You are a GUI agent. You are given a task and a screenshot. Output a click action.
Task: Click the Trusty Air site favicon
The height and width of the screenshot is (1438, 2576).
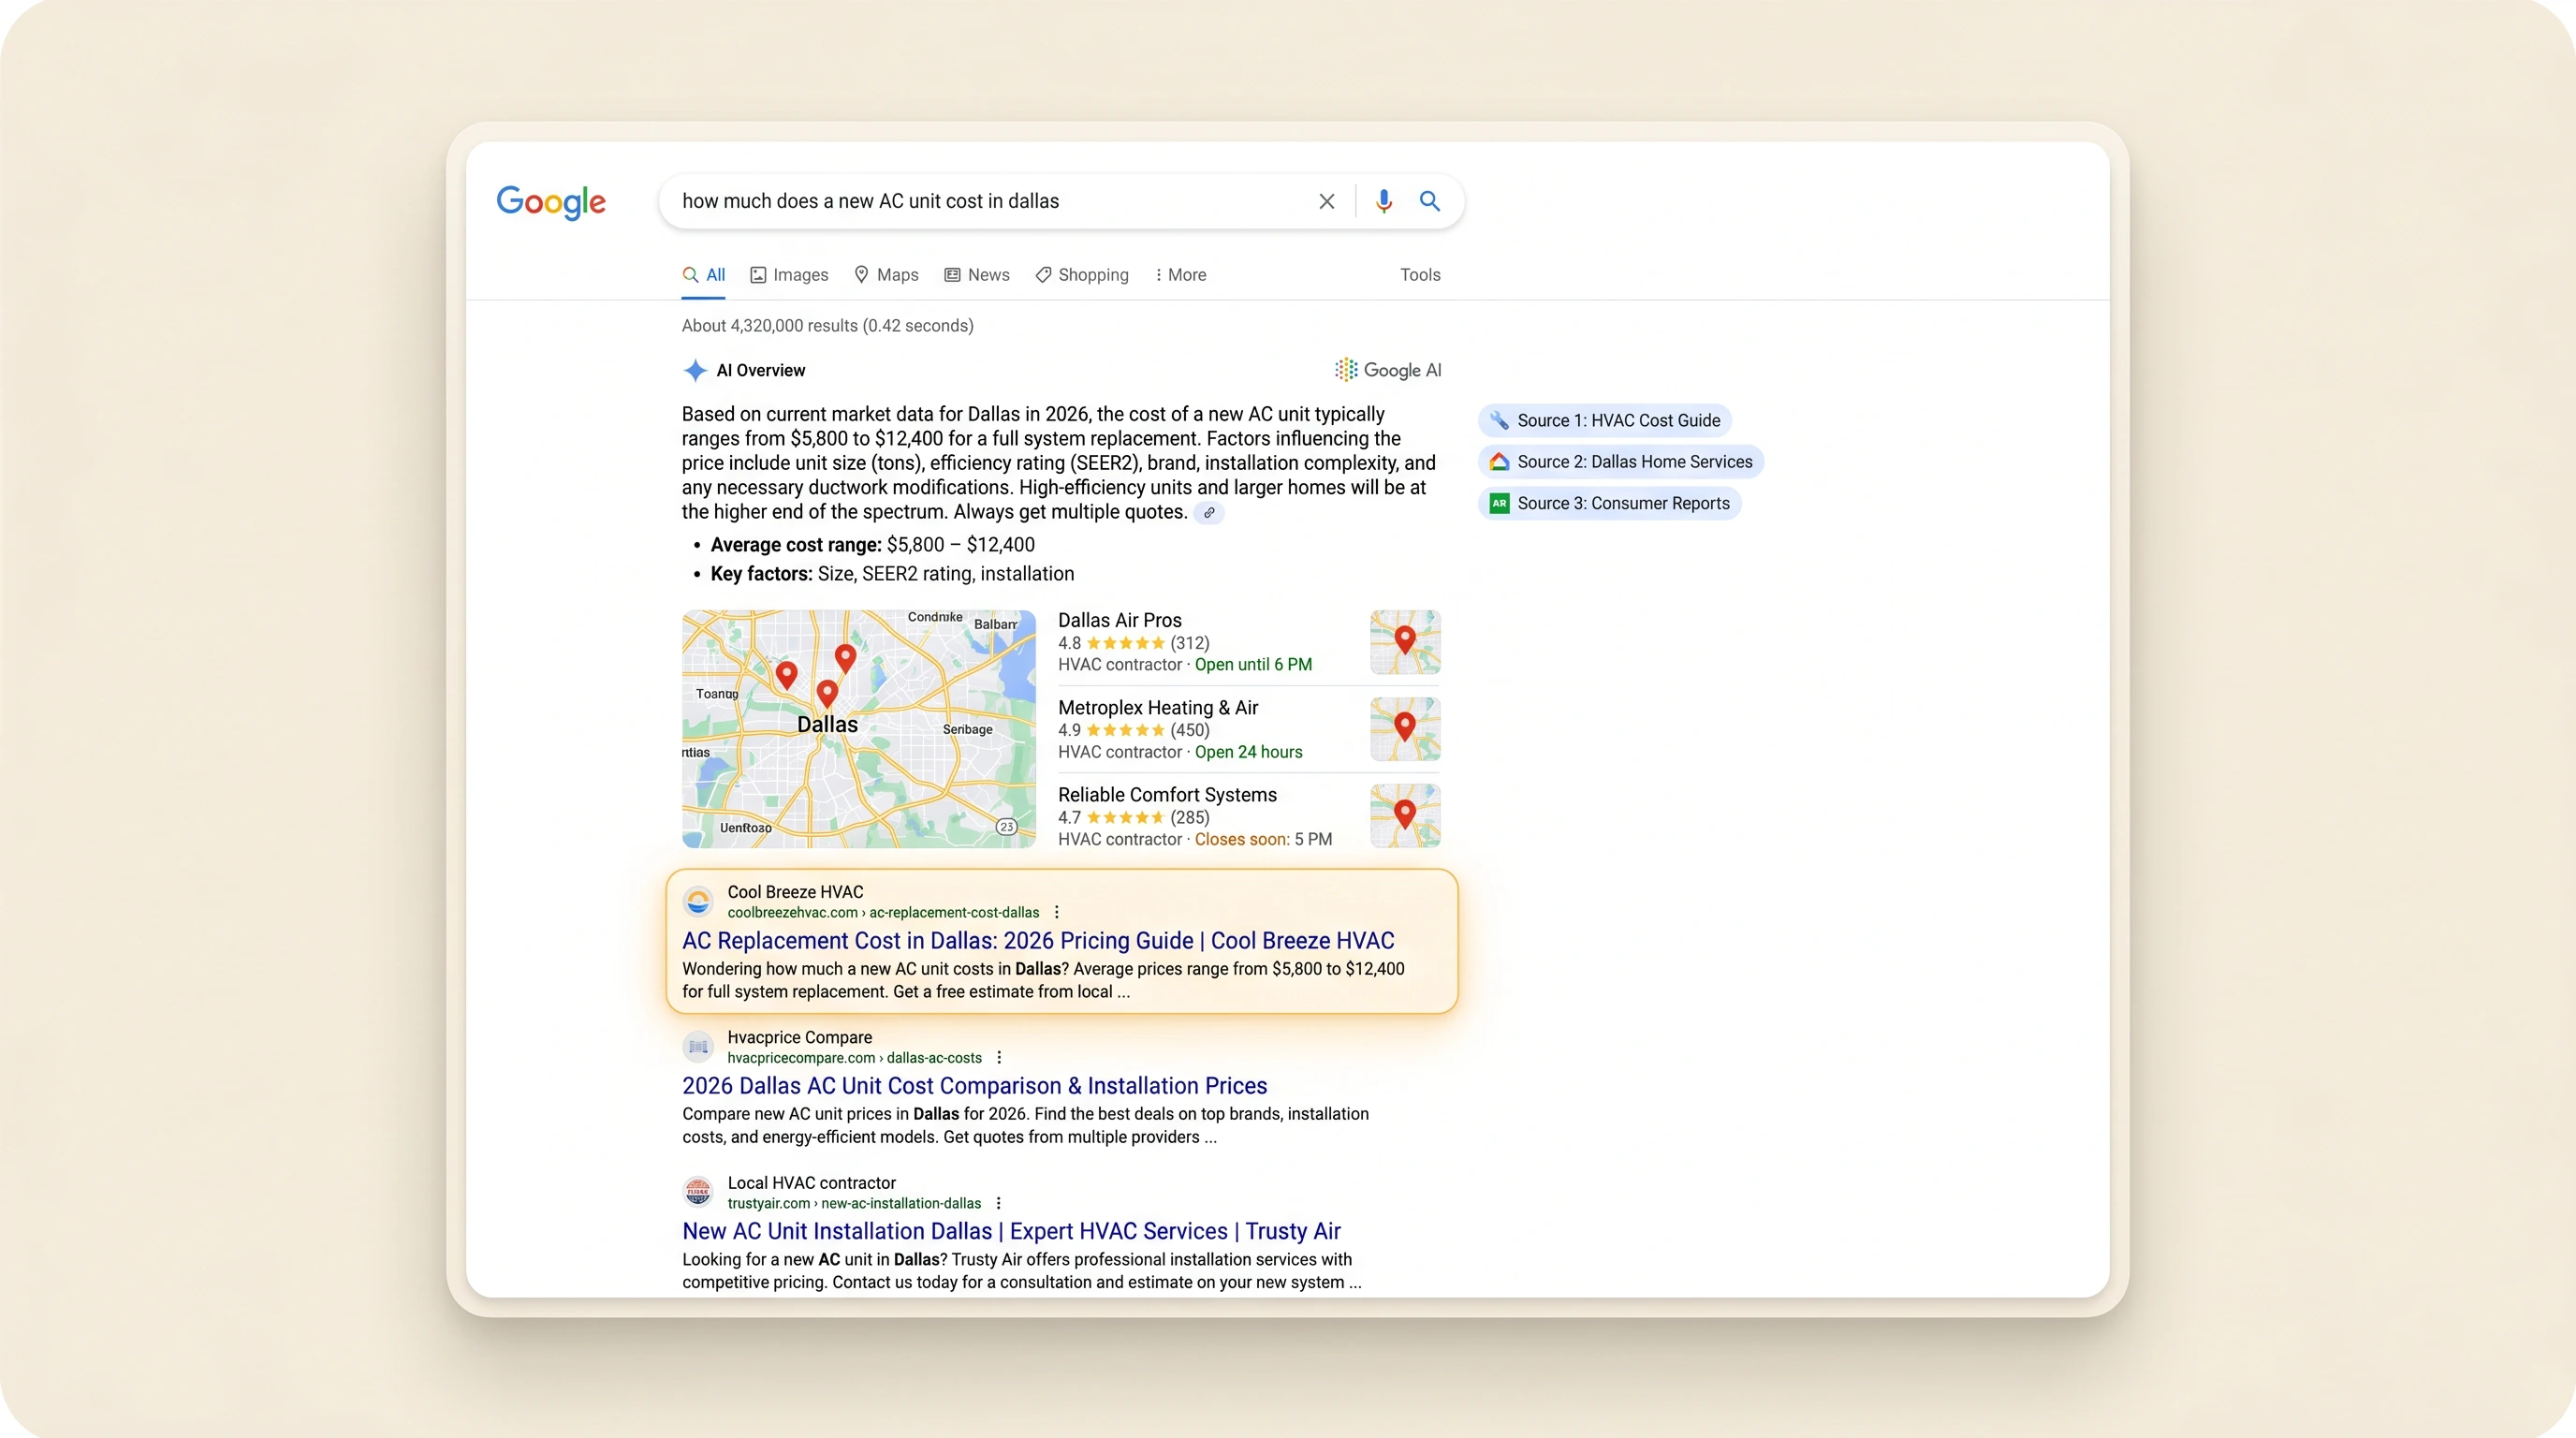698,1192
